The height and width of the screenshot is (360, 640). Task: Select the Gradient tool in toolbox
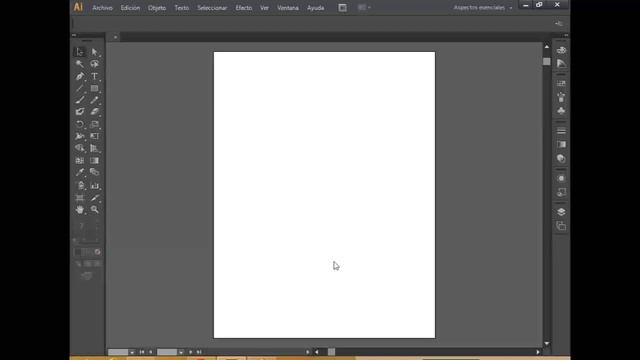coord(94,160)
